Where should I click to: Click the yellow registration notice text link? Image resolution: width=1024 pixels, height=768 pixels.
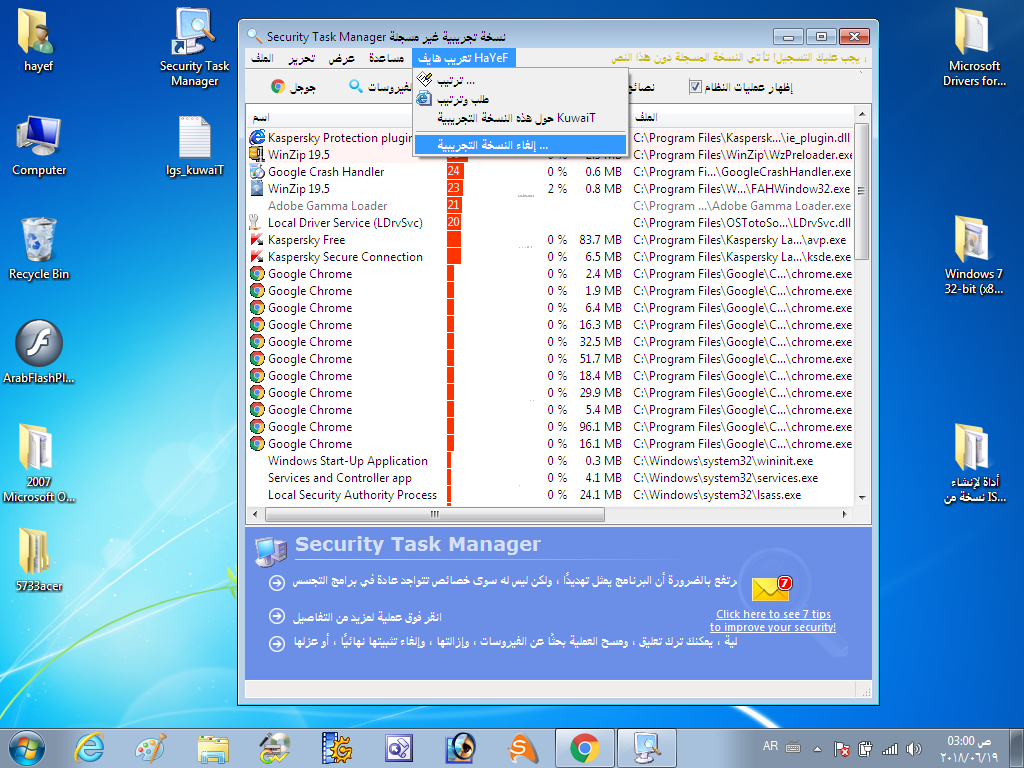tap(739, 58)
